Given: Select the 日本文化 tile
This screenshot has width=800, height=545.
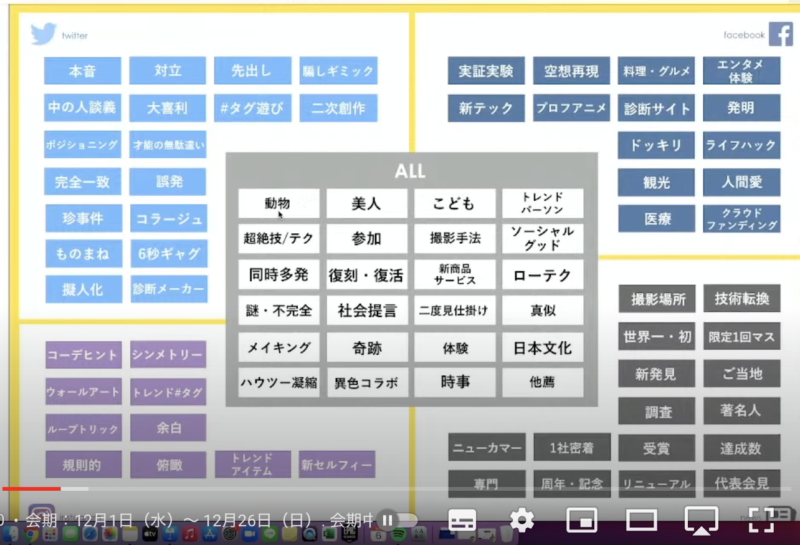Looking at the screenshot, I should click(x=541, y=348).
